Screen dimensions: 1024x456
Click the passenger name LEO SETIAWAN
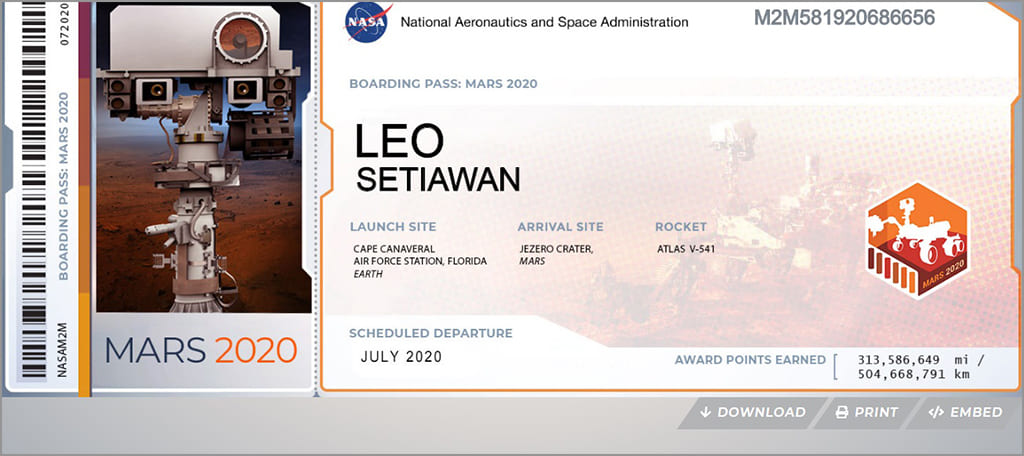click(x=438, y=160)
